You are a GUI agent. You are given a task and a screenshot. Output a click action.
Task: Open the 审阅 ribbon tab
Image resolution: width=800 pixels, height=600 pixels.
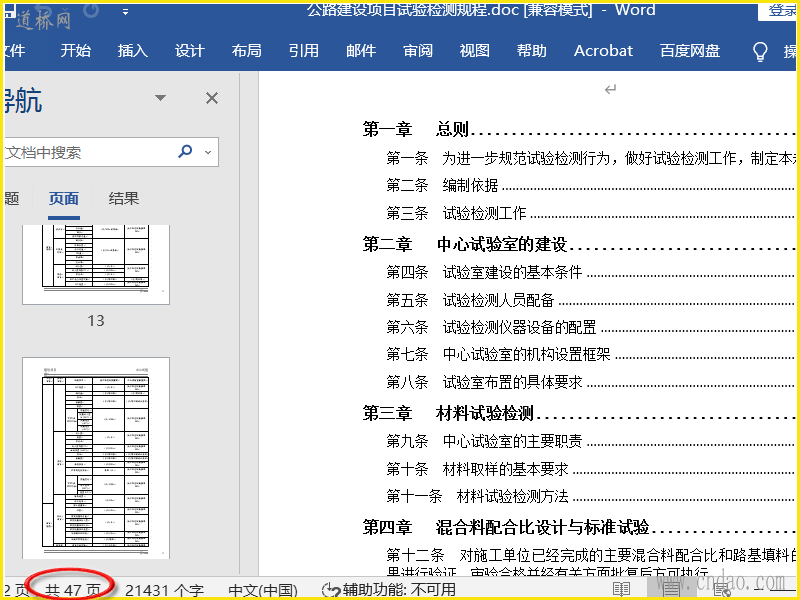(x=418, y=51)
